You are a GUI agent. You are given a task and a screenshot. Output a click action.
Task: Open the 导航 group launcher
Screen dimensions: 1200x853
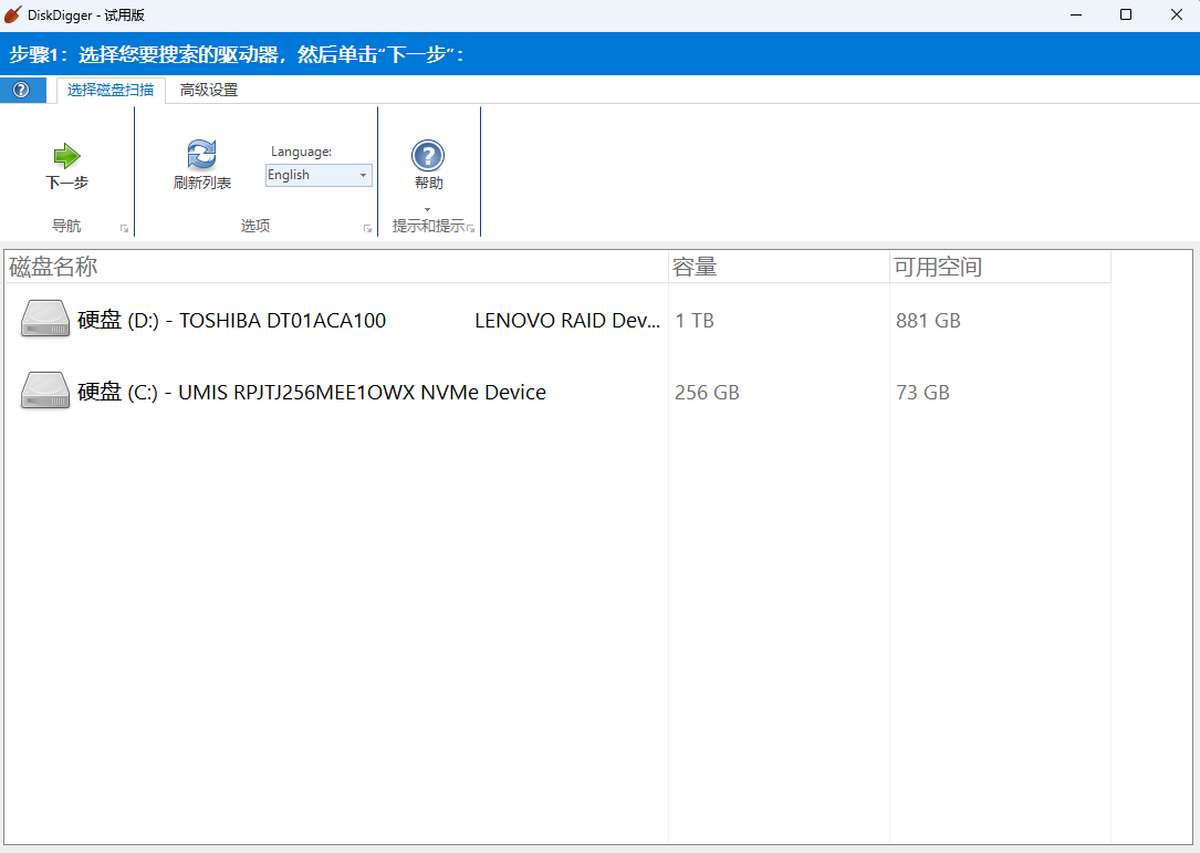pos(124,229)
